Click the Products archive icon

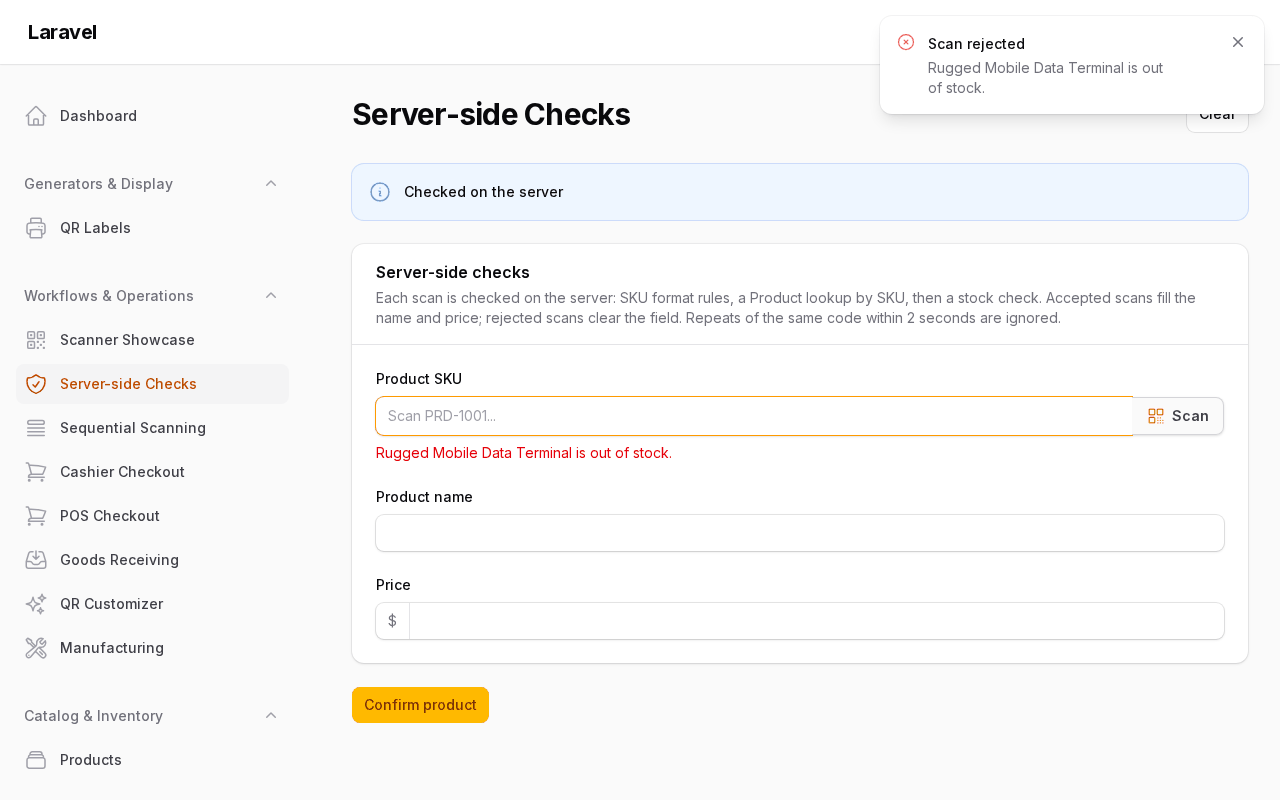[x=36, y=760]
